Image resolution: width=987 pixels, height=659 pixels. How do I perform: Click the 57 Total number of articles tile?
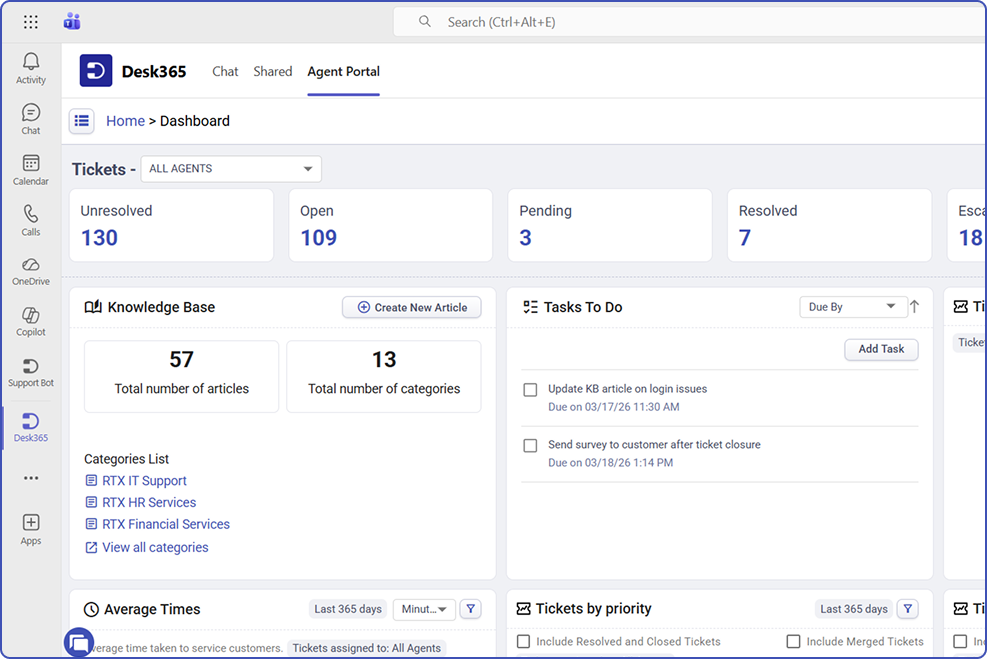[x=181, y=376]
